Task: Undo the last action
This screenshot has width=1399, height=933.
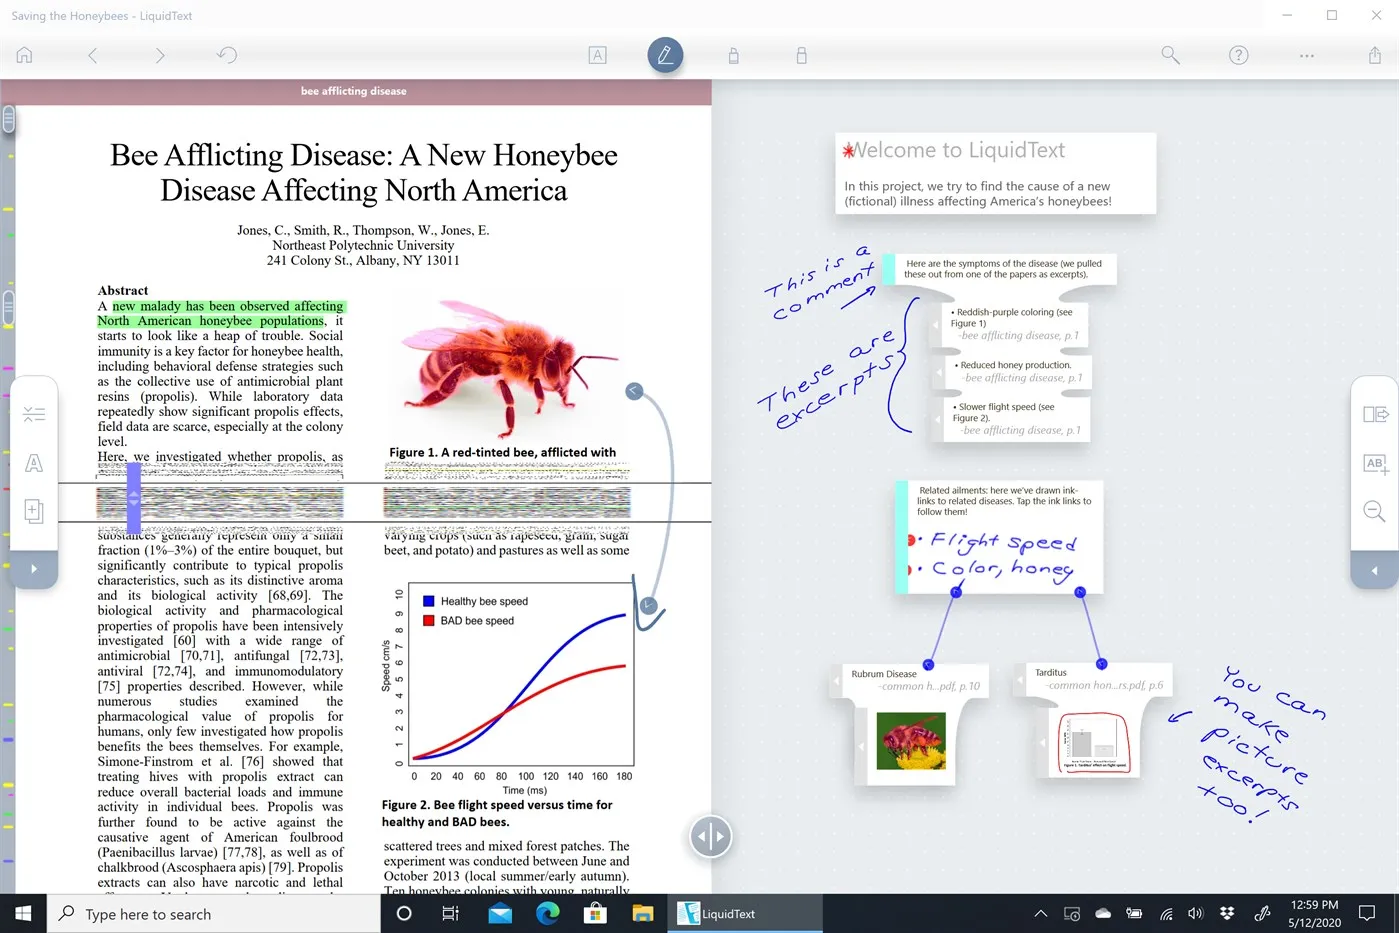Action: tap(227, 55)
